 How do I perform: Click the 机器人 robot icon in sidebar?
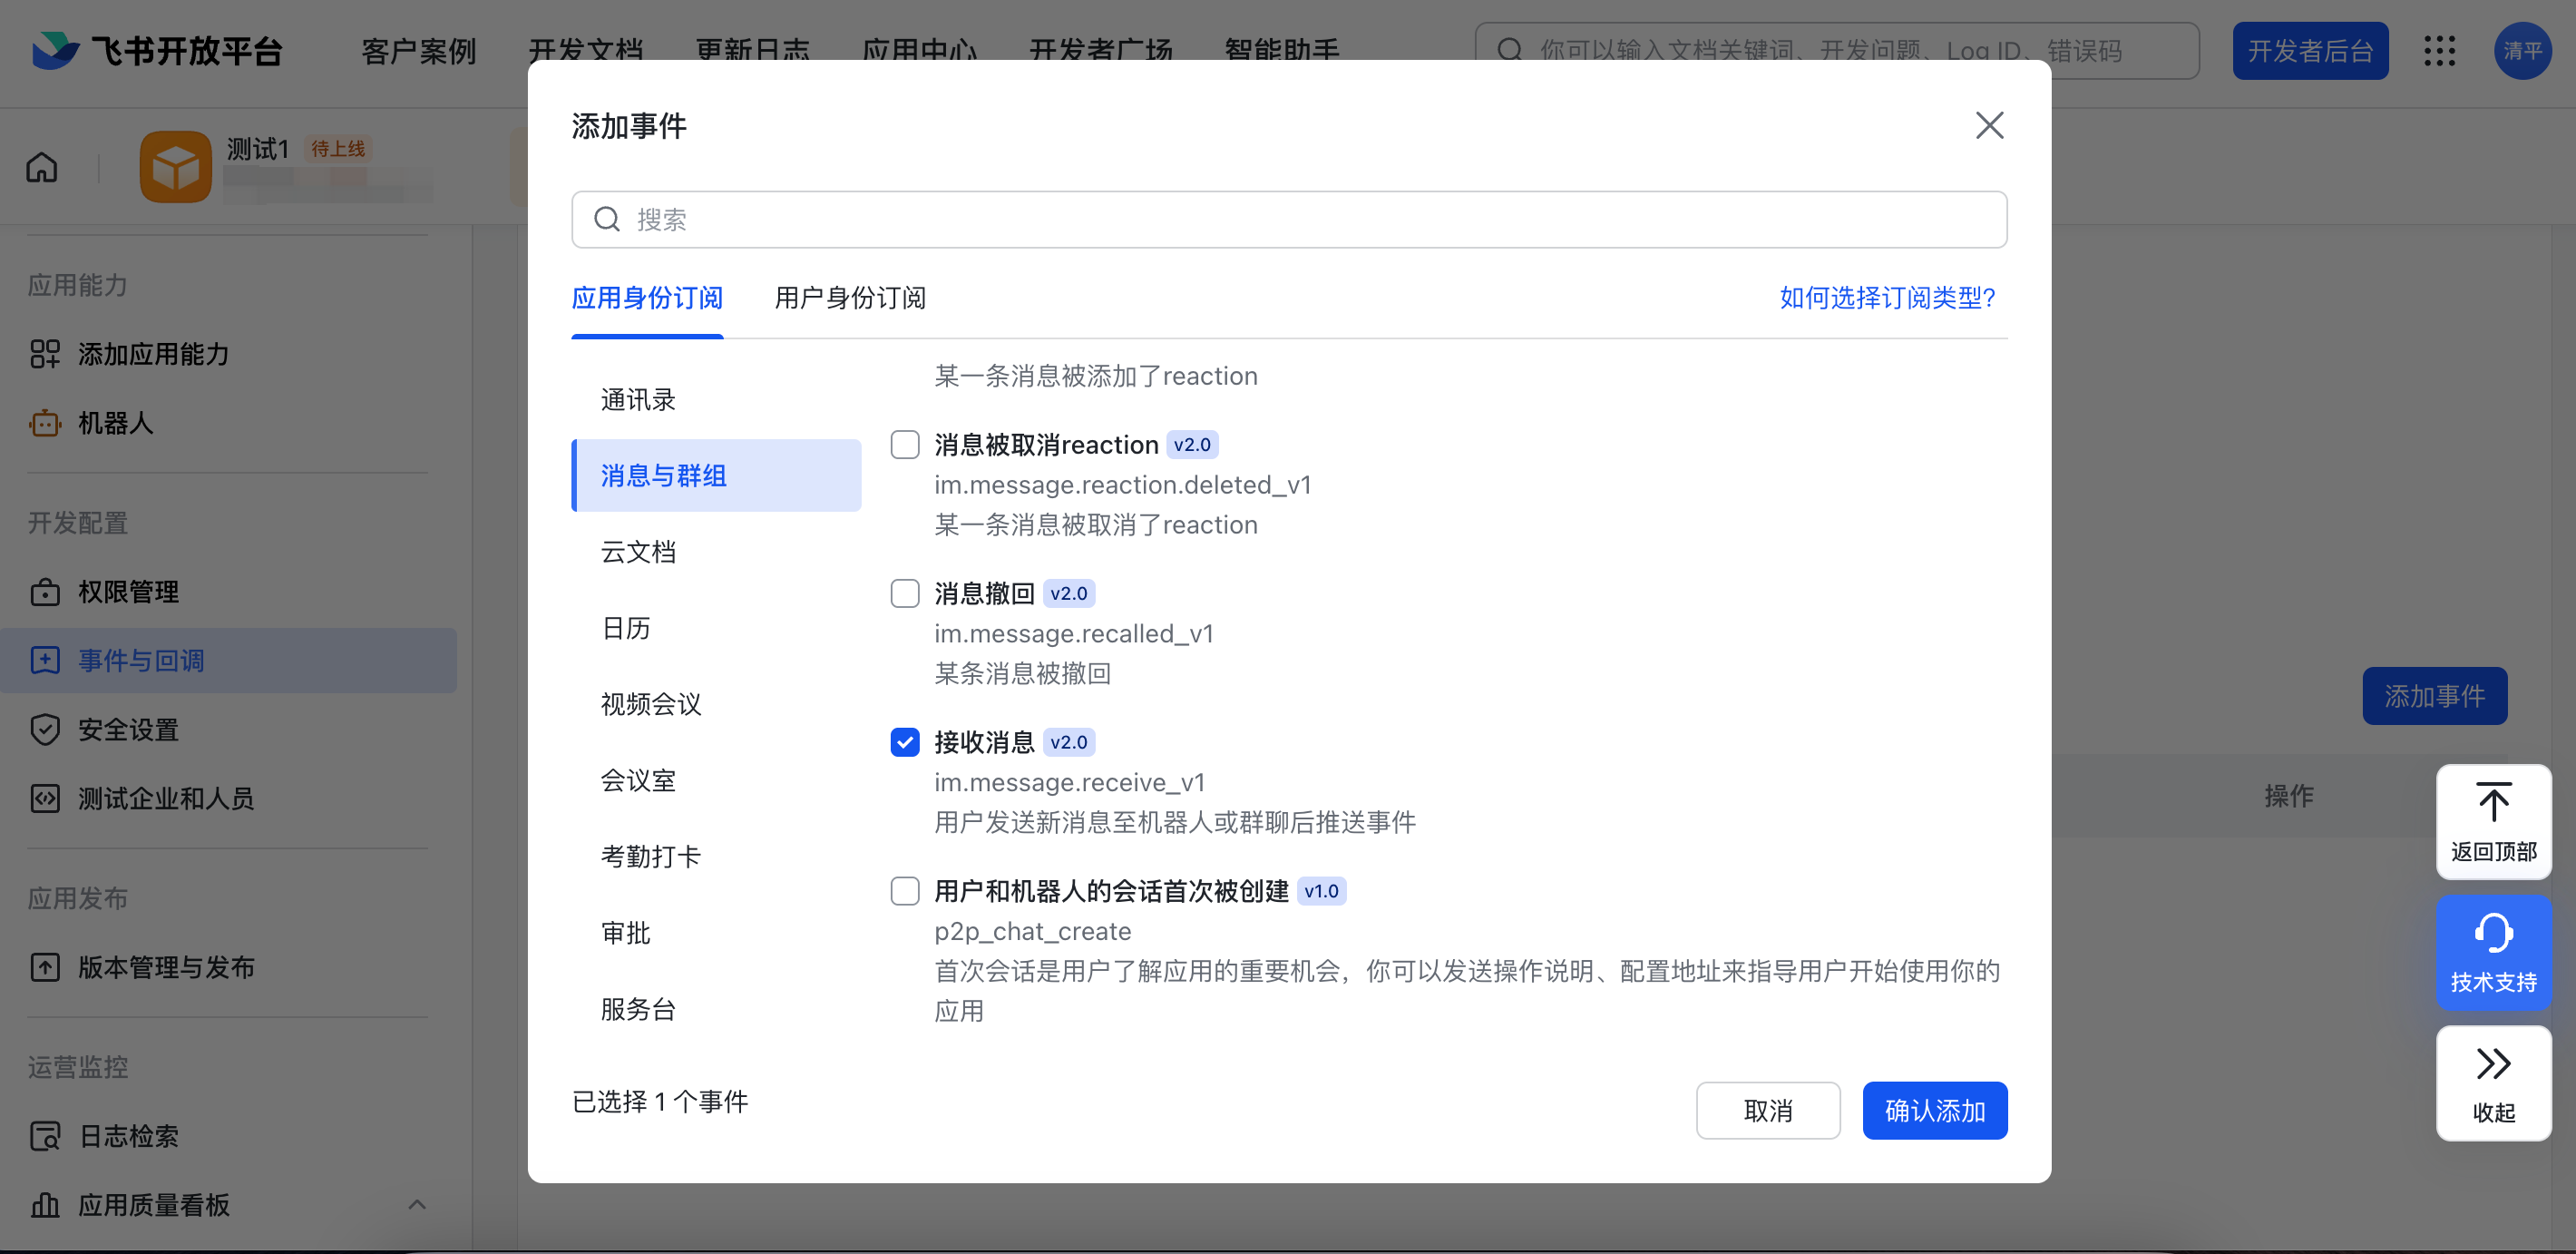point(45,423)
